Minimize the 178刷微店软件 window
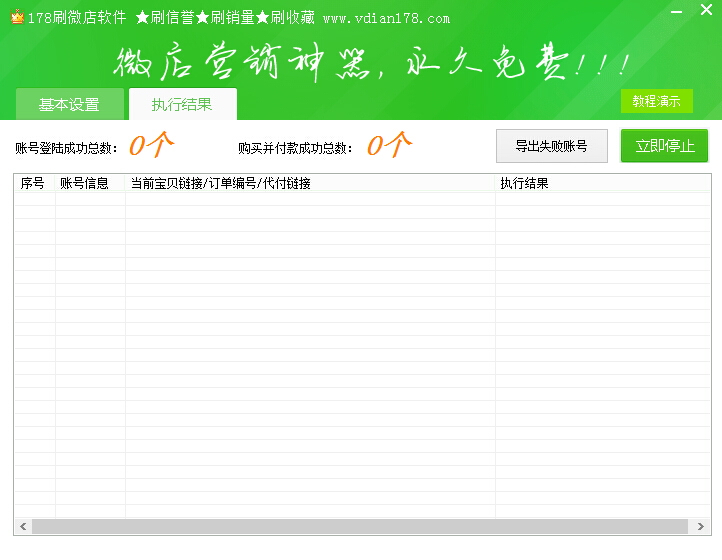 [676, 11]
